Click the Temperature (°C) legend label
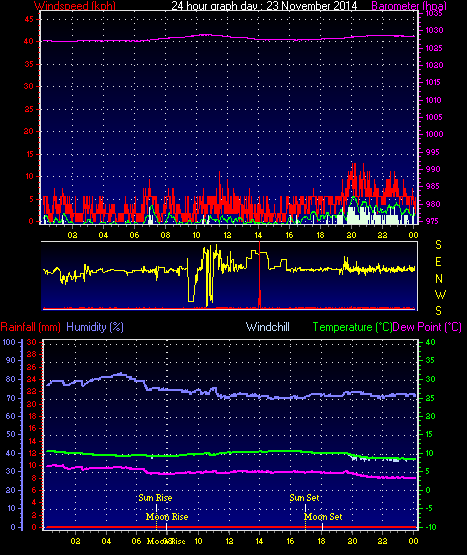The height and width of the screenshot is (555, 467). tap(352, 327)
